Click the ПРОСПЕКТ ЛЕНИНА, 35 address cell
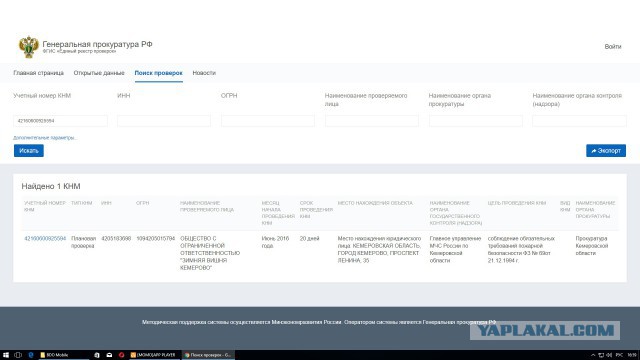 tap(379, 249)
